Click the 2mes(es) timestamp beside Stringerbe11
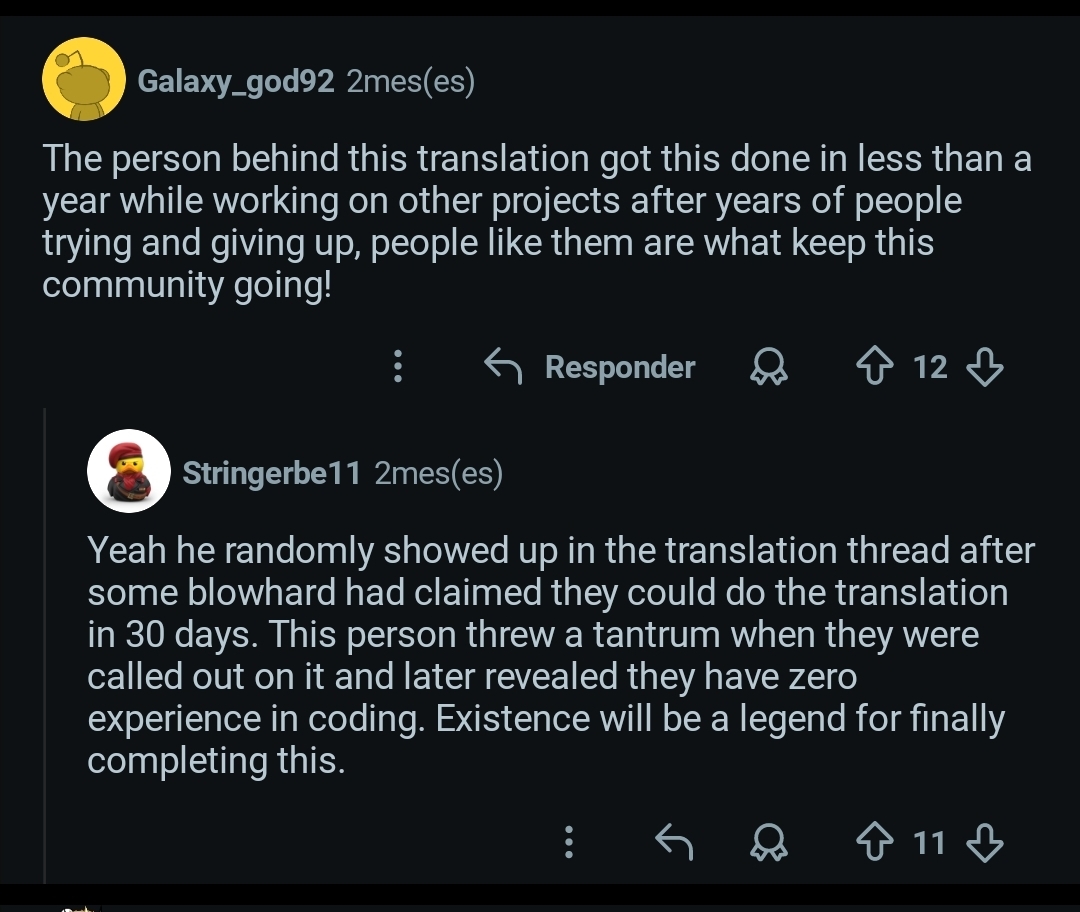 click(x=438, y=473)
